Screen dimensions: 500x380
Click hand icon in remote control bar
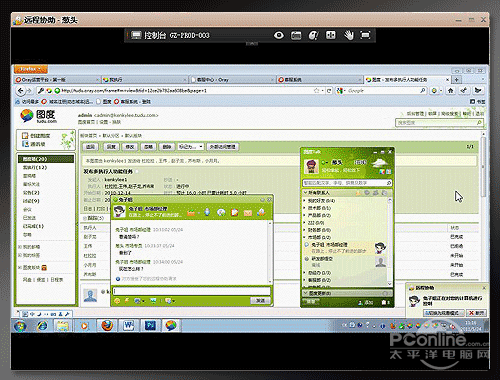(x=349, y=35)
